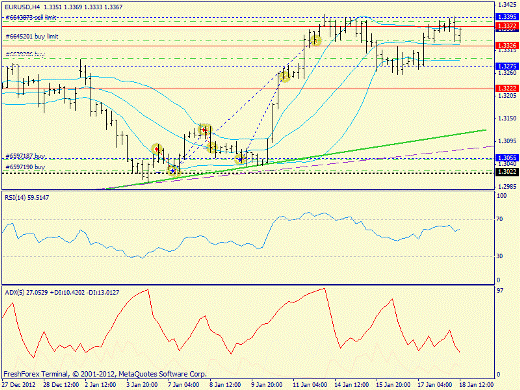Click the RSI(14) 59.5147 indicator label
This screenshot has width=520, height=390.
tap(27, 198)
